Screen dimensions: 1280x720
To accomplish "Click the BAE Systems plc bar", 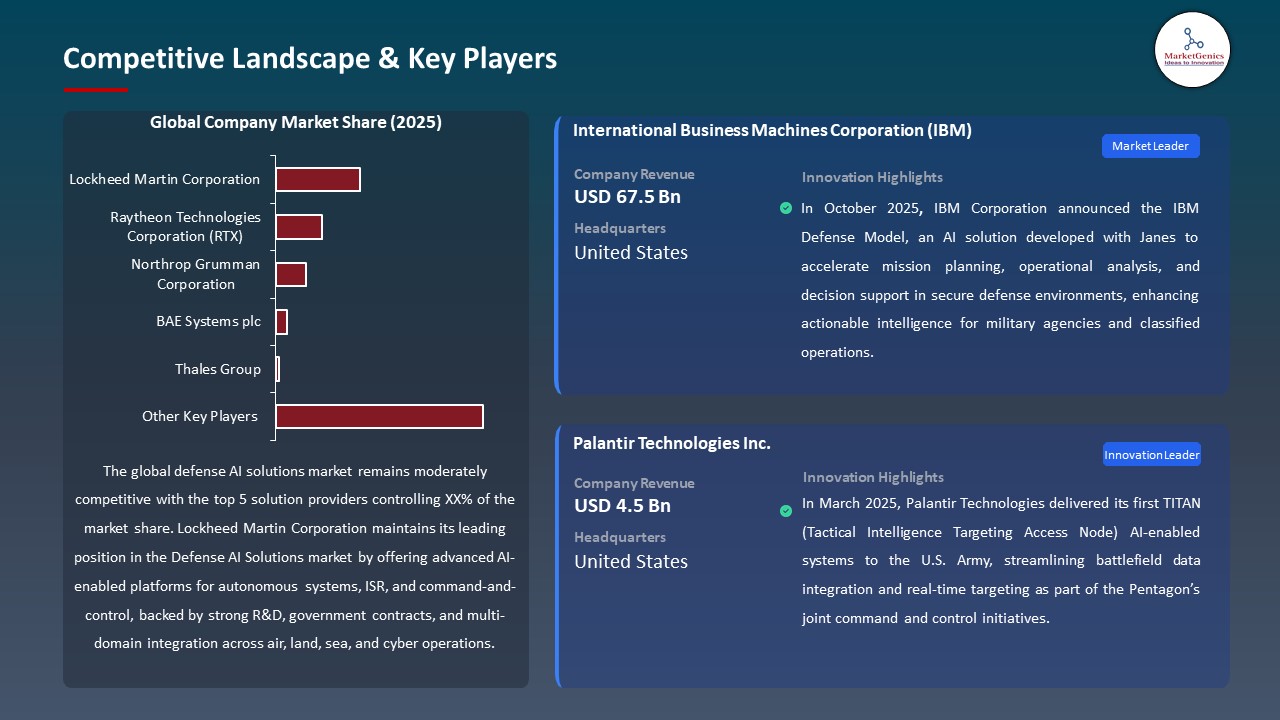I will 281,321.
